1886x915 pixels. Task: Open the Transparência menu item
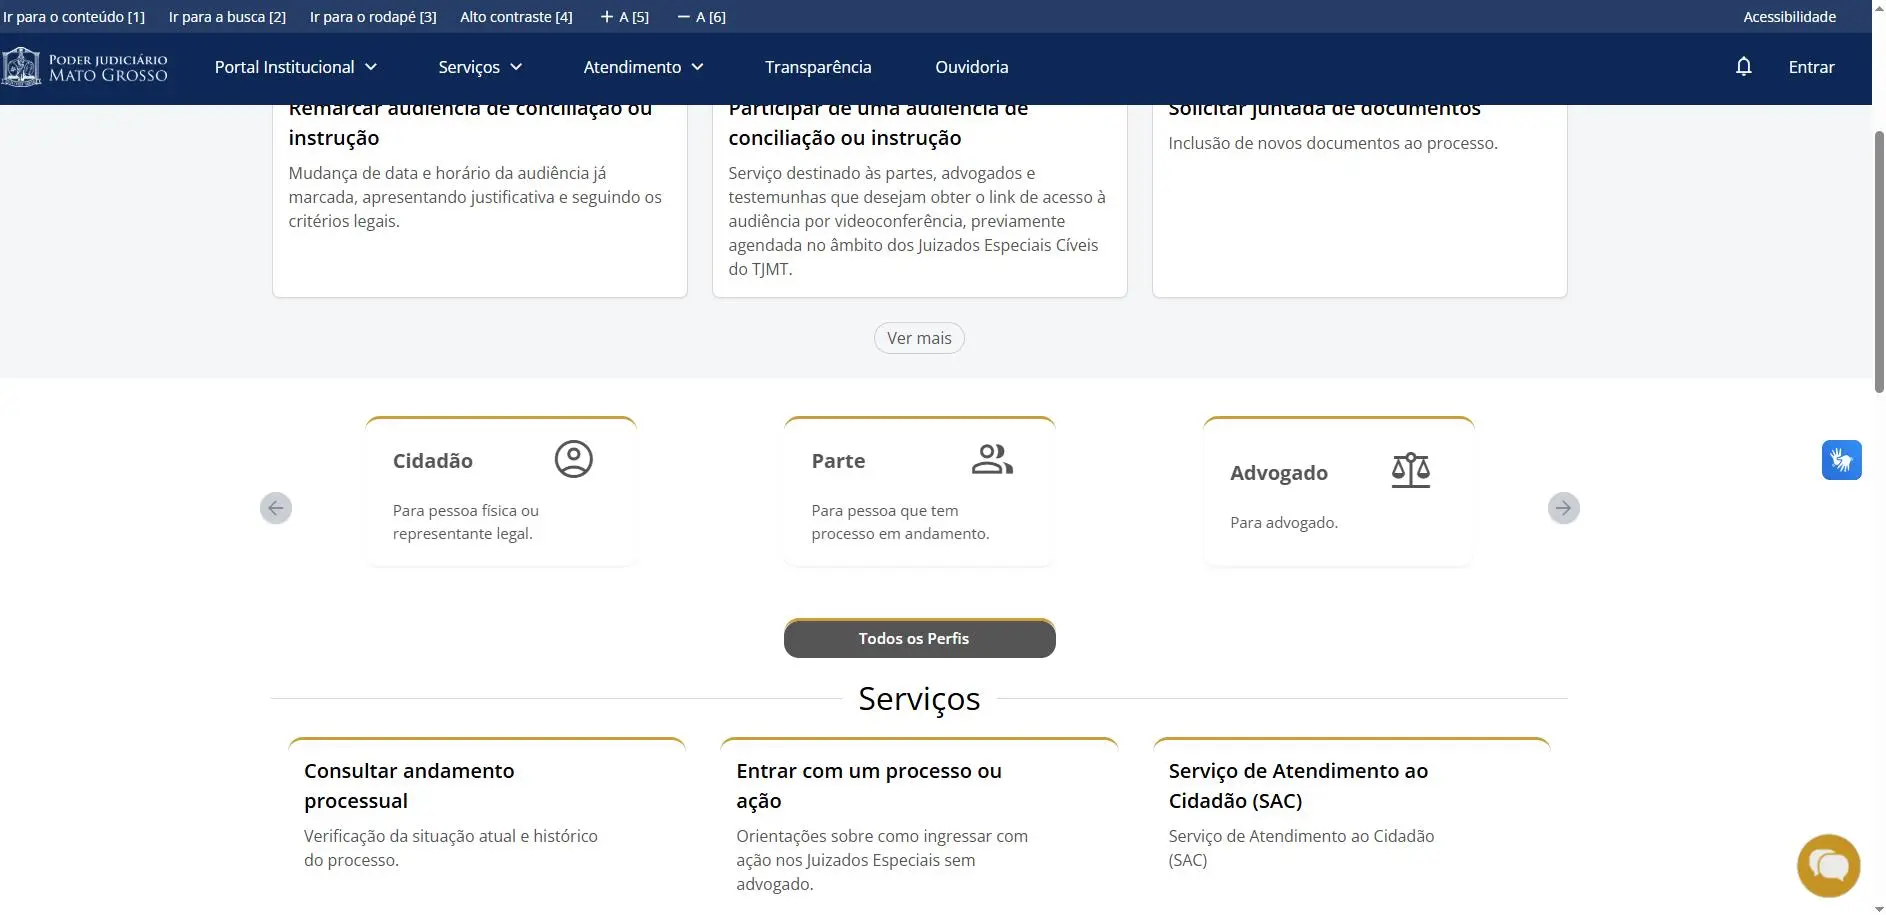(x=817, y=67)
